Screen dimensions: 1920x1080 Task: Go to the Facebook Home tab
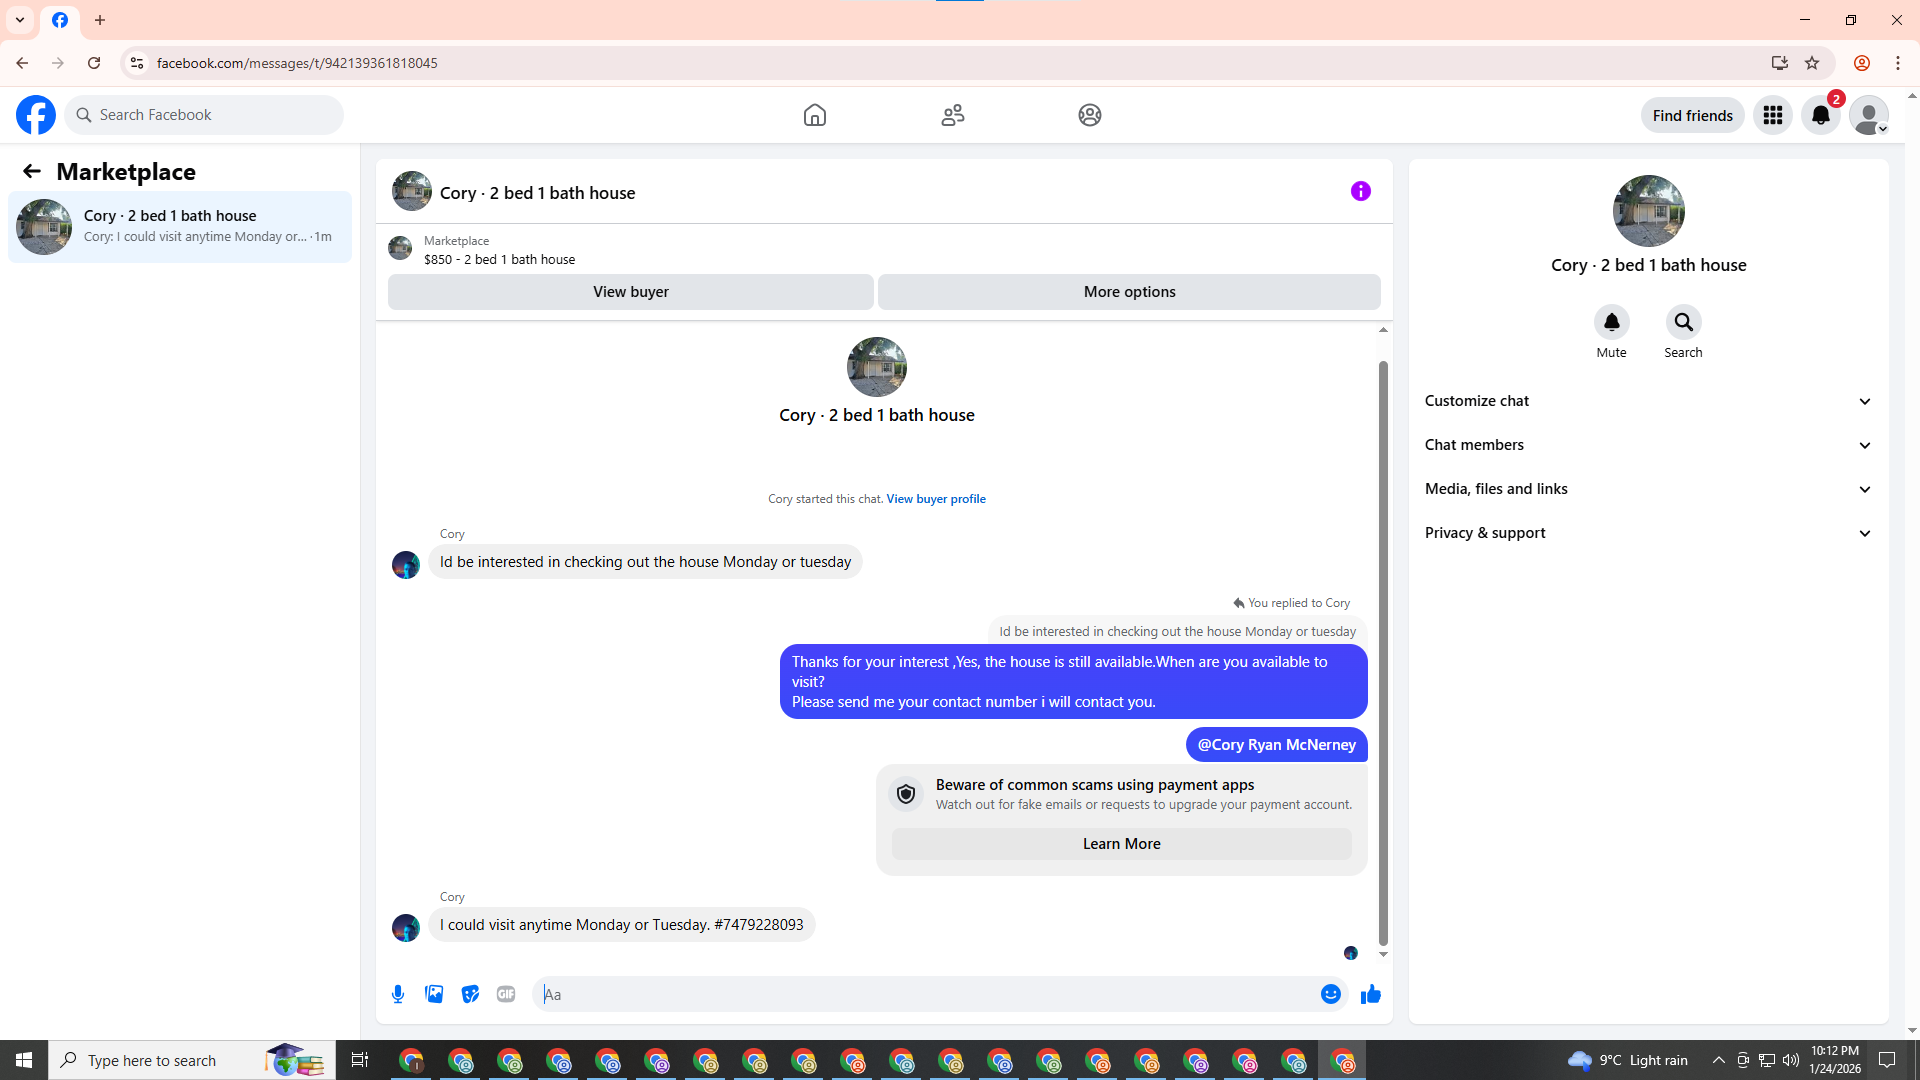814,115
